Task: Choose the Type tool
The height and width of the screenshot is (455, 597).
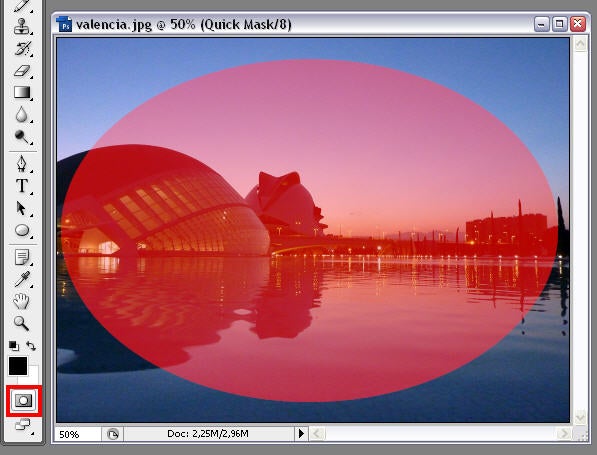Action: [22, 186]
